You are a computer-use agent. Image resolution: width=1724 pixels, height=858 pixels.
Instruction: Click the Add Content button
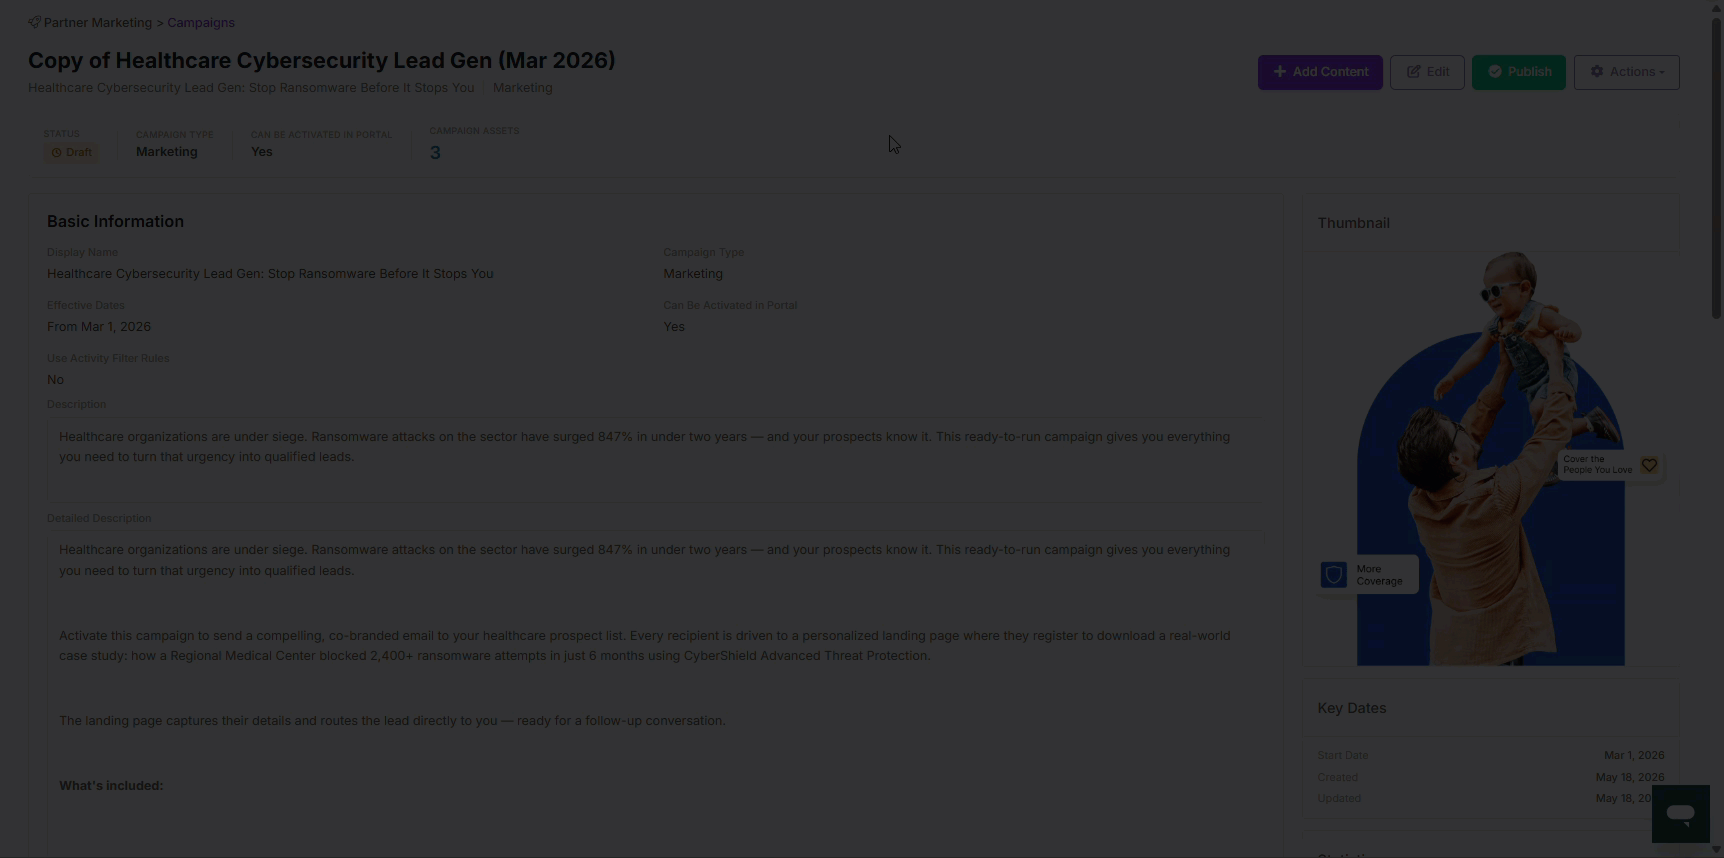pyautogui.click(x=1320, y=72)
